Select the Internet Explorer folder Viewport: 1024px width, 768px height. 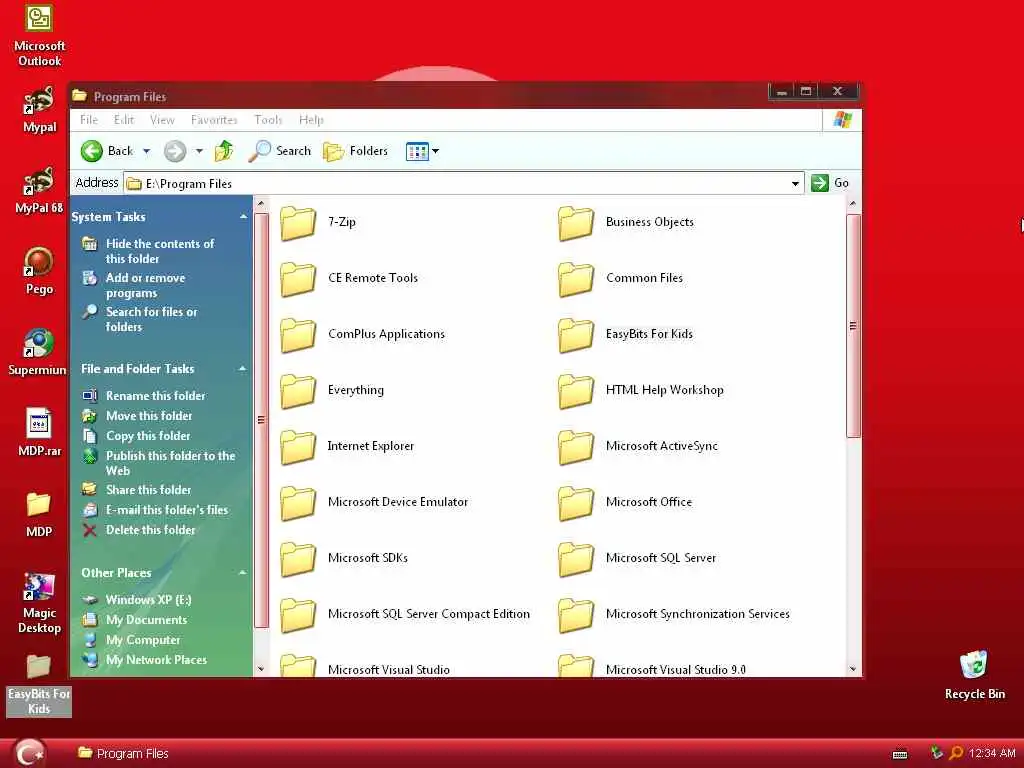click(347, 447)
